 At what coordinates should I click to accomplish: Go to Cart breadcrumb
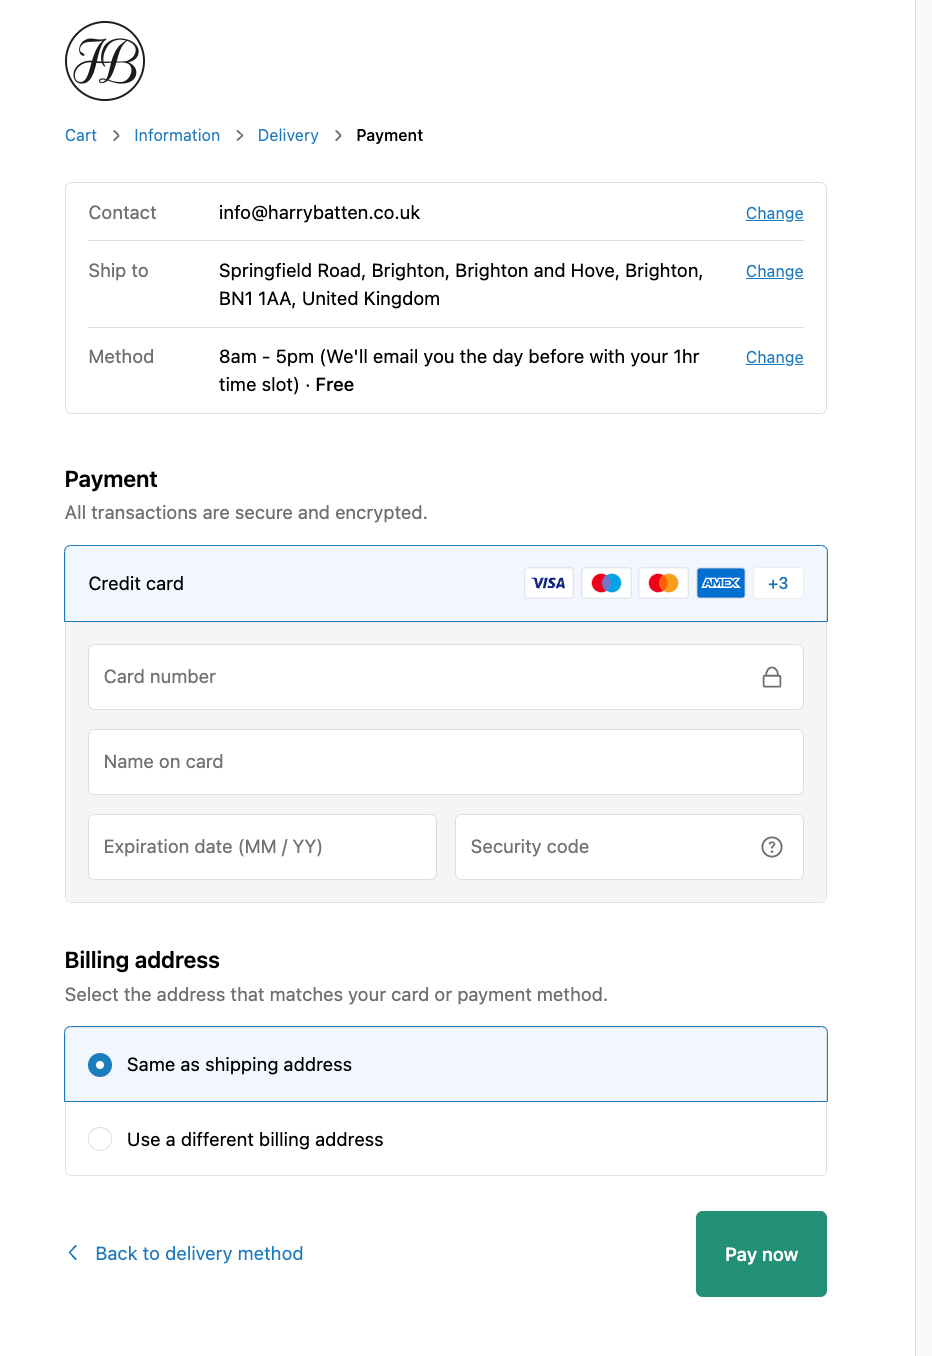click(x=81, y=136)
